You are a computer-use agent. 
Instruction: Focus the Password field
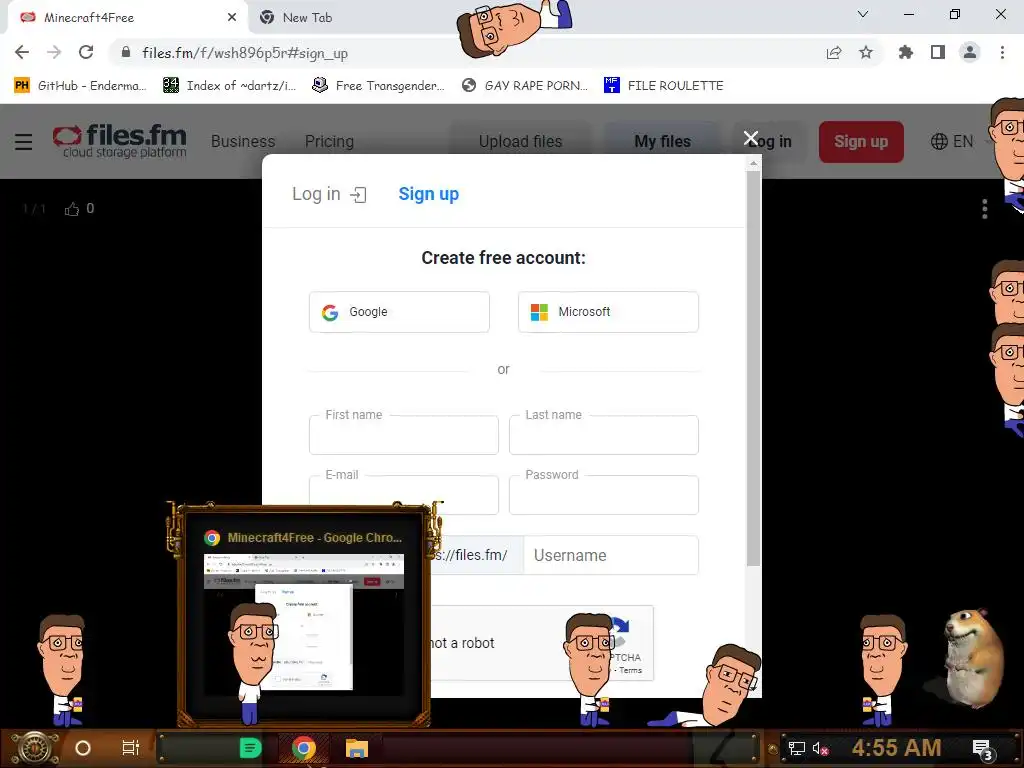[603, 495]
